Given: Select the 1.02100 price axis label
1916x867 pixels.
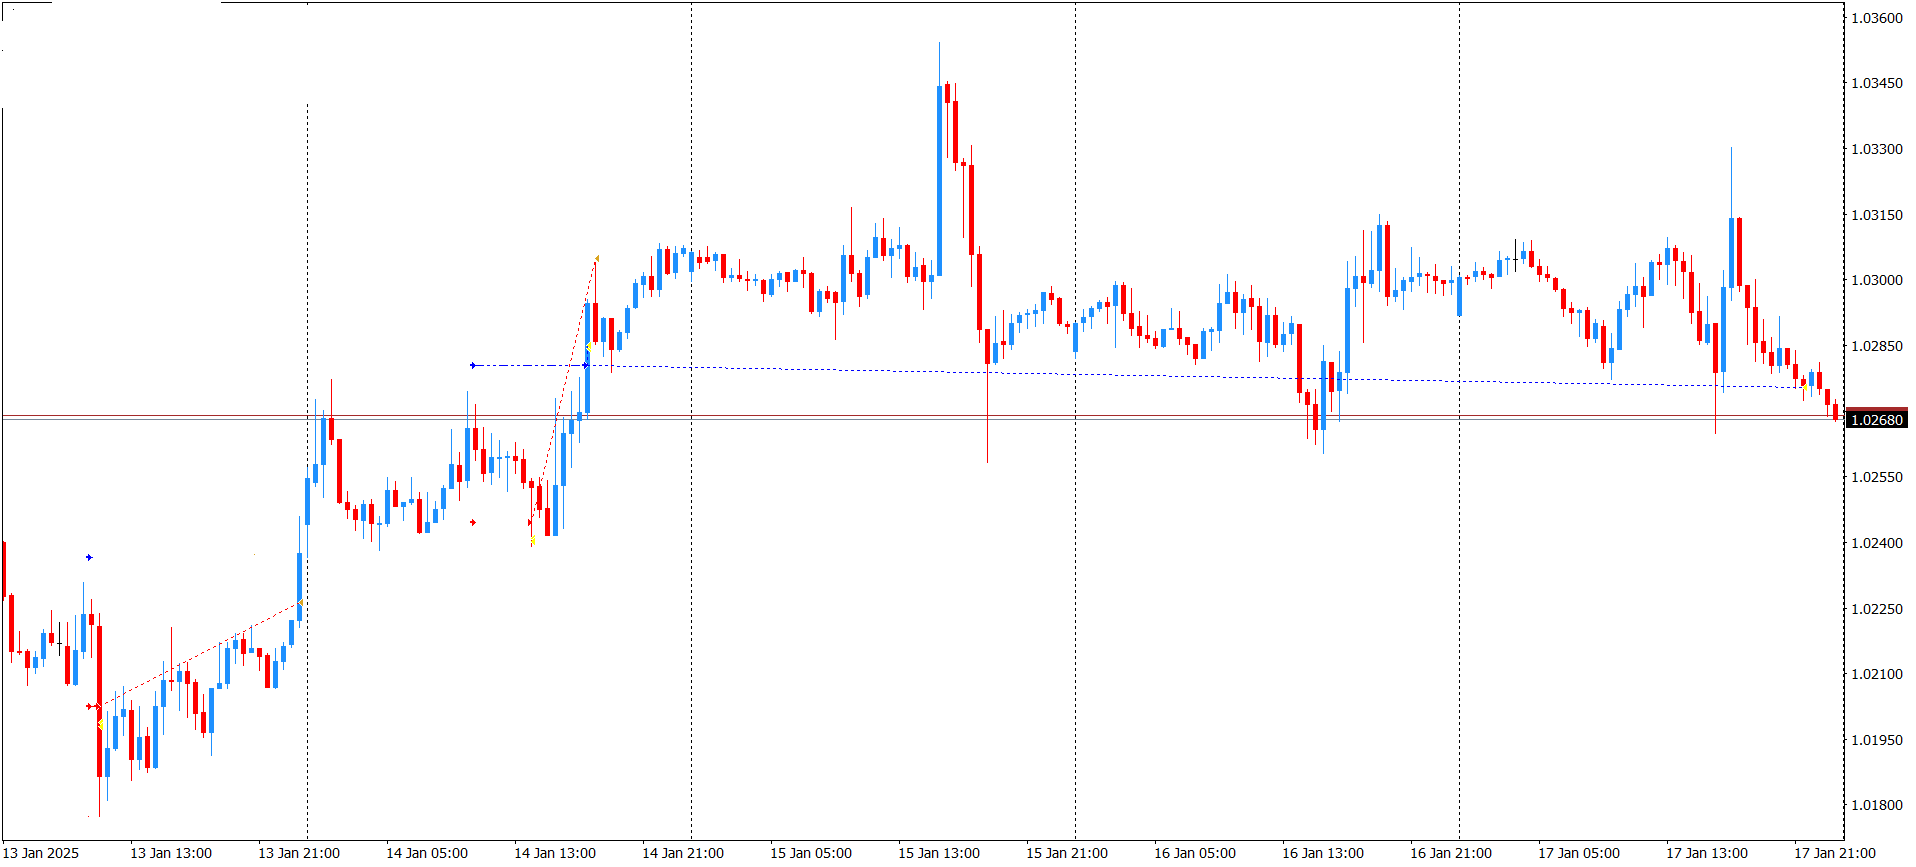Looking at the screenshot, I should point(1877,674).
